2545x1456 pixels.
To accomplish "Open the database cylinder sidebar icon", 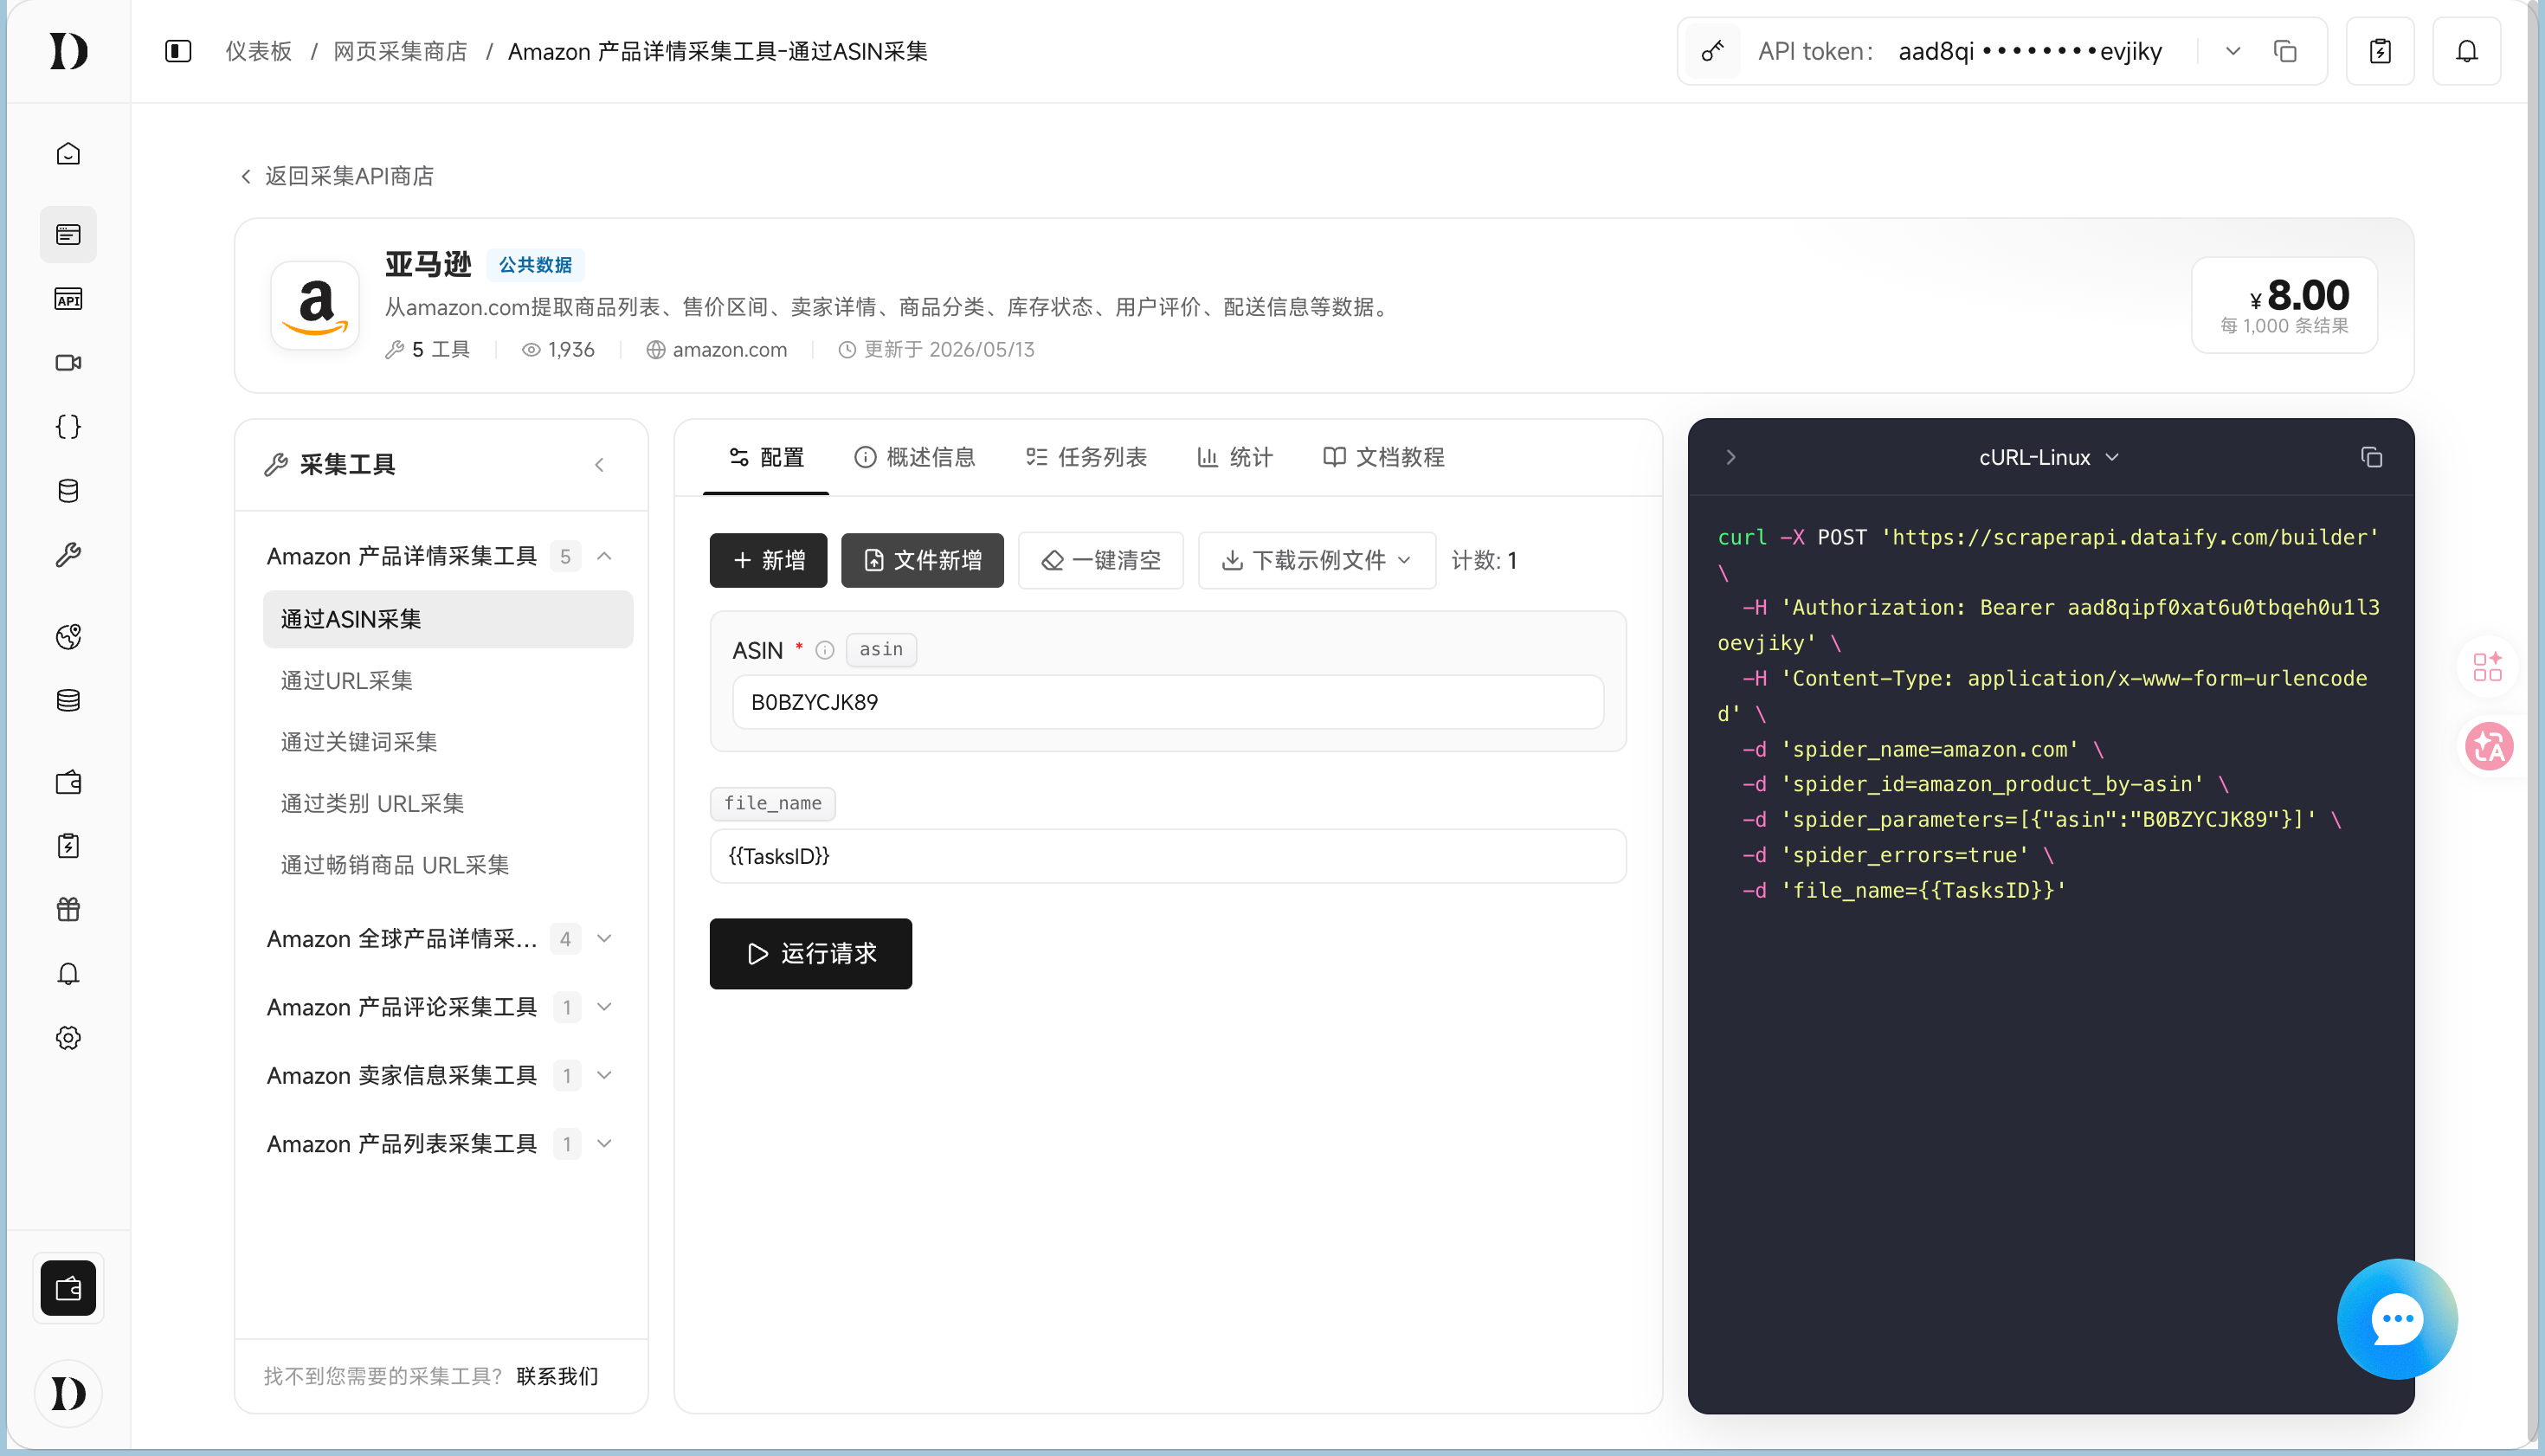I will pyautogui.click(x=68, y=491).
